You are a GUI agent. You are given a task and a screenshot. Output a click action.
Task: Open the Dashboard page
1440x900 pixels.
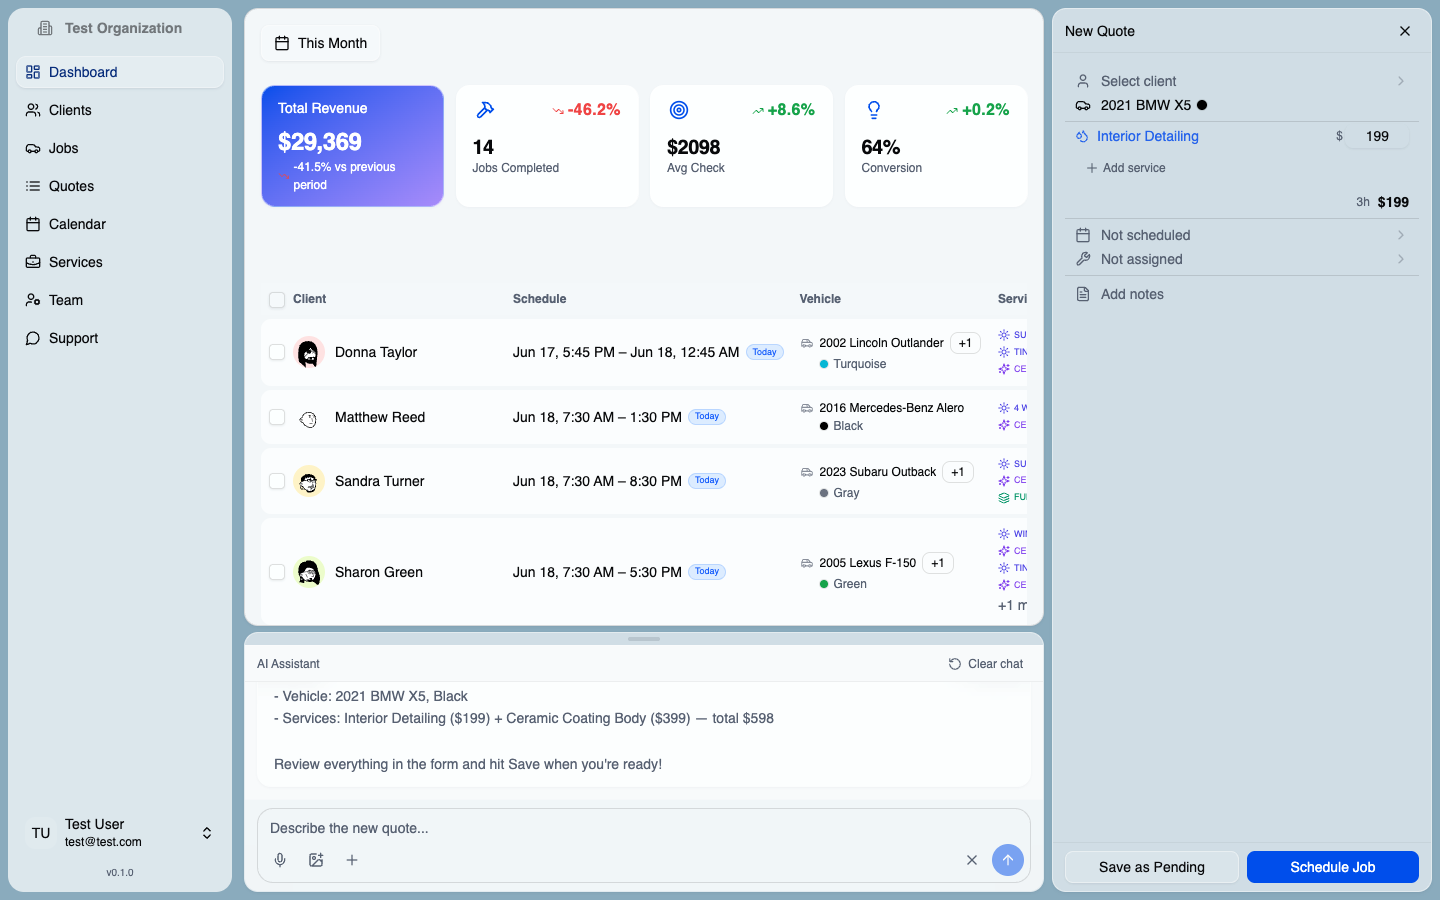[120, 72]
